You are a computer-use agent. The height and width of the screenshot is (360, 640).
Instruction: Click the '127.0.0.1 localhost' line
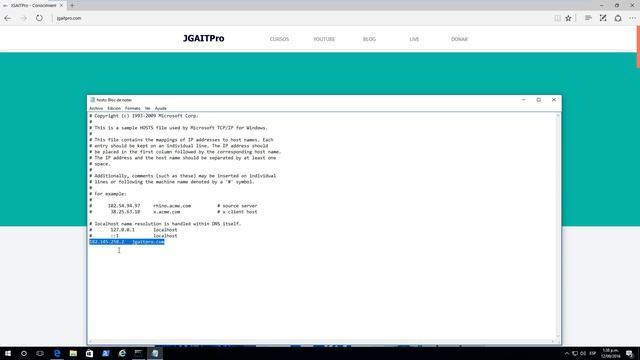pyautogui.click(x=133, y=230)
